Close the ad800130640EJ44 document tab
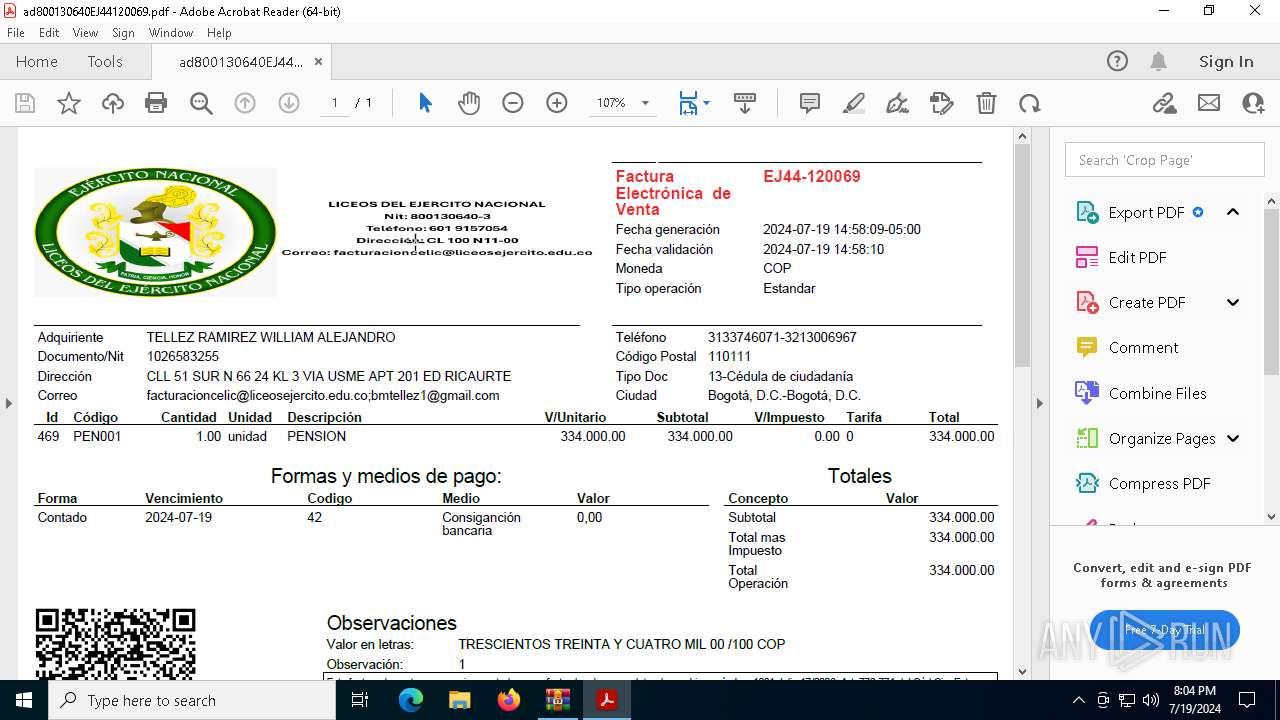Image resolution: width=1280 pixels, height=720 pixels. click(318, 61)
